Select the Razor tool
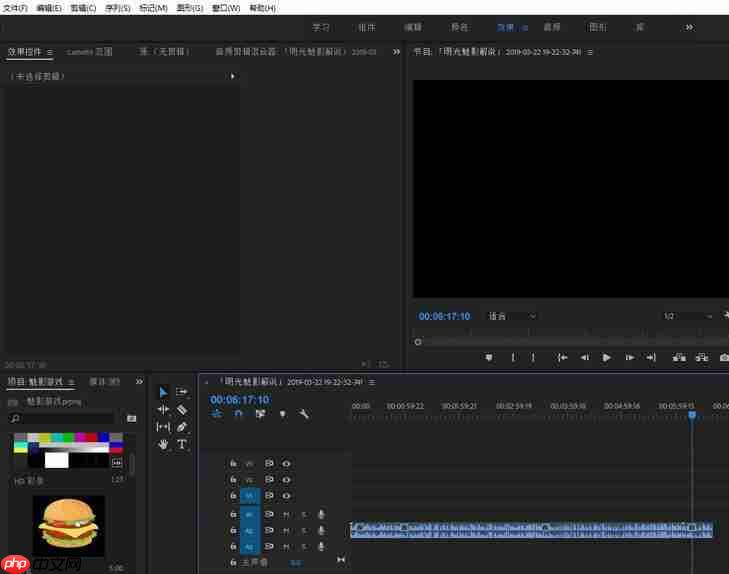This screenshot has width=729, height=574. coord(182,409)
